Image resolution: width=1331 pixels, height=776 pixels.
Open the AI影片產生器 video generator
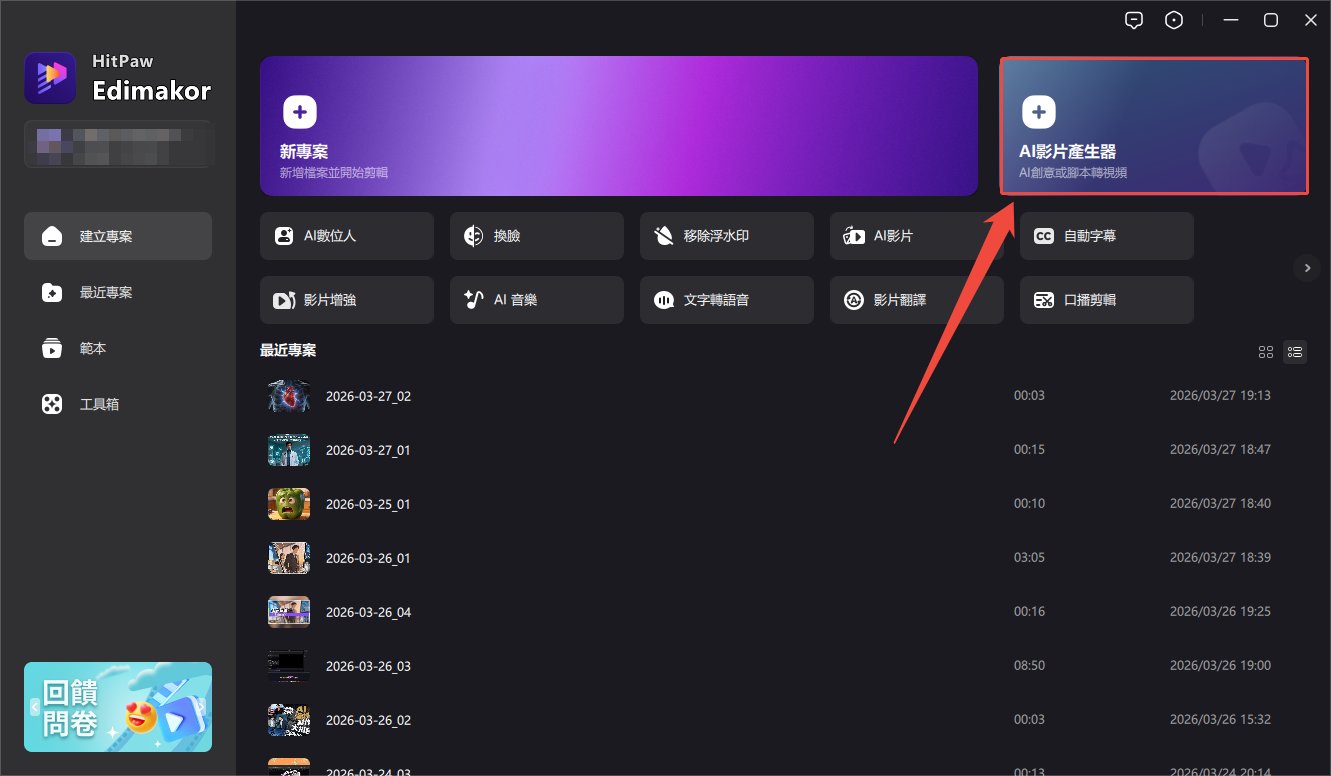pos(1153,125)
